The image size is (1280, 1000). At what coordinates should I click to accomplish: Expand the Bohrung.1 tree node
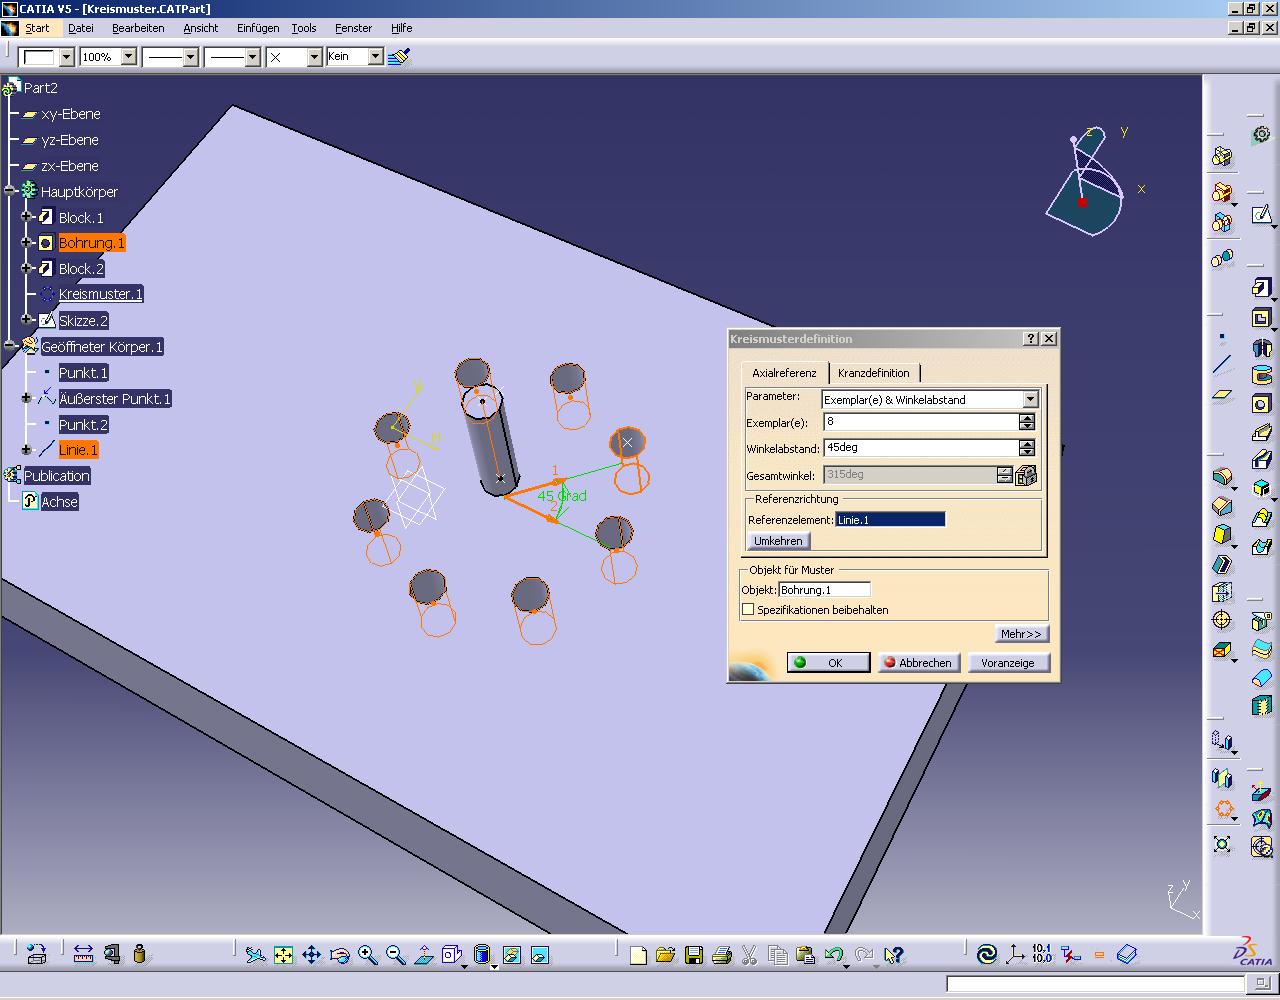click(x=27, y=243)
